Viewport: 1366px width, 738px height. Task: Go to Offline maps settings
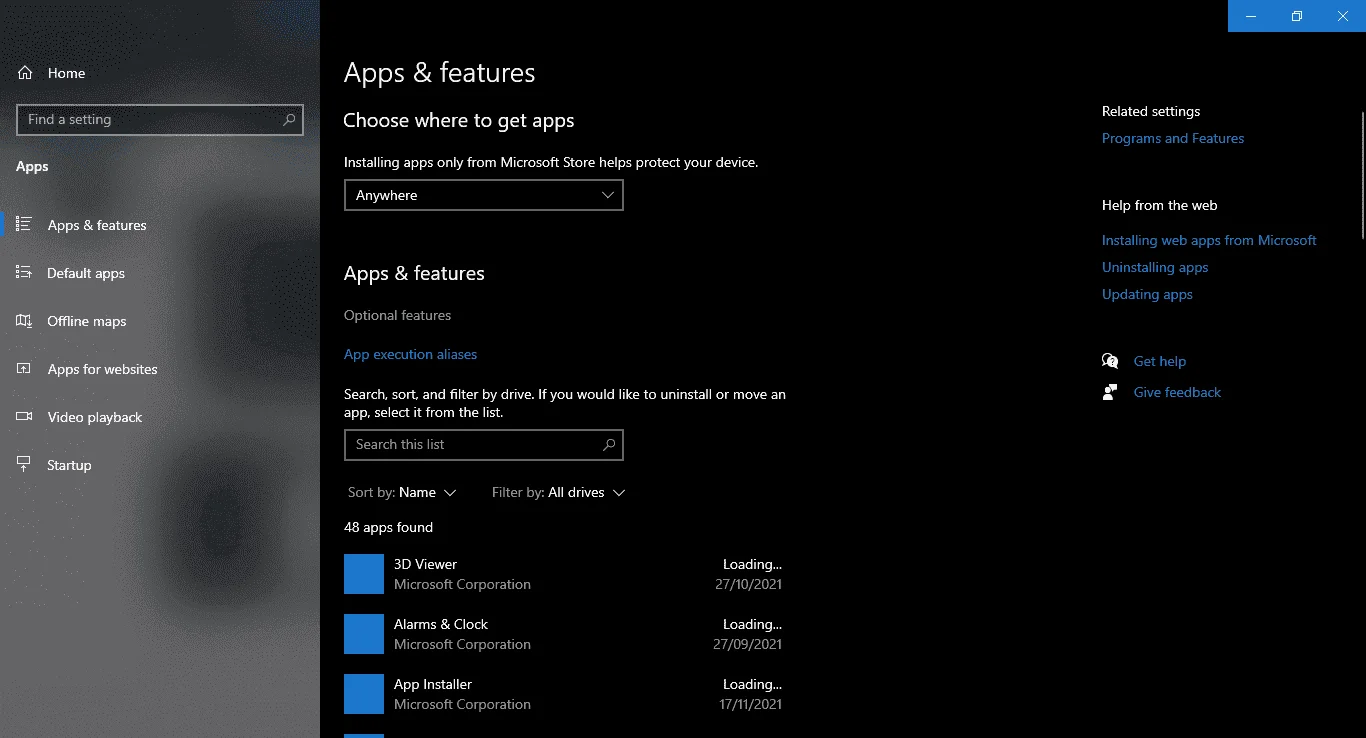pyautogui.click(x=87, y=321)
